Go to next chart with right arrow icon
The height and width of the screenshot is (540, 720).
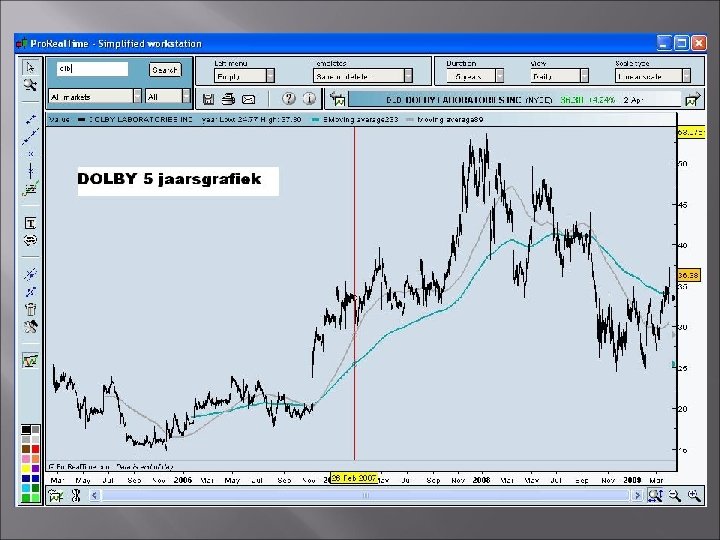(692, 99)
